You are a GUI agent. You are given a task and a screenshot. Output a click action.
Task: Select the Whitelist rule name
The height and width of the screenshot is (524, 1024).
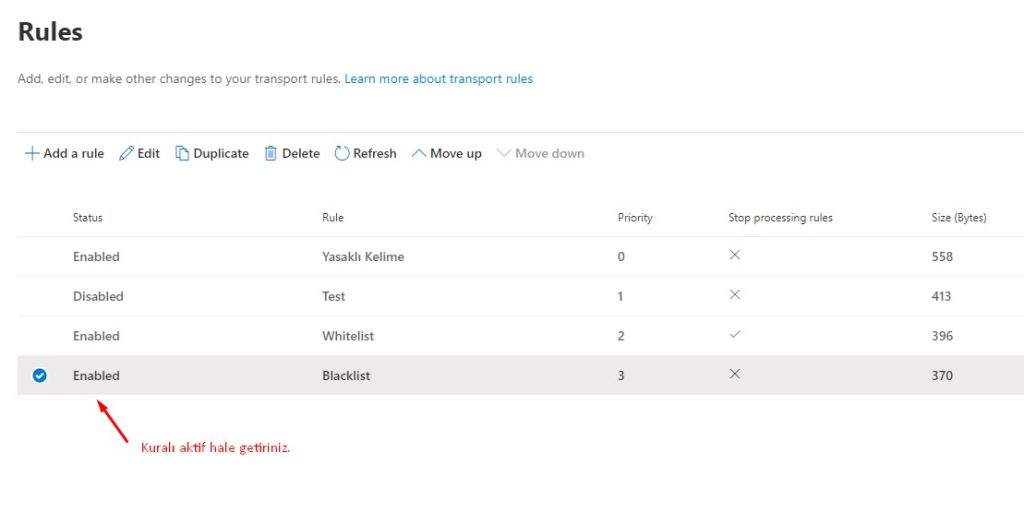click(x=348, y=337)
